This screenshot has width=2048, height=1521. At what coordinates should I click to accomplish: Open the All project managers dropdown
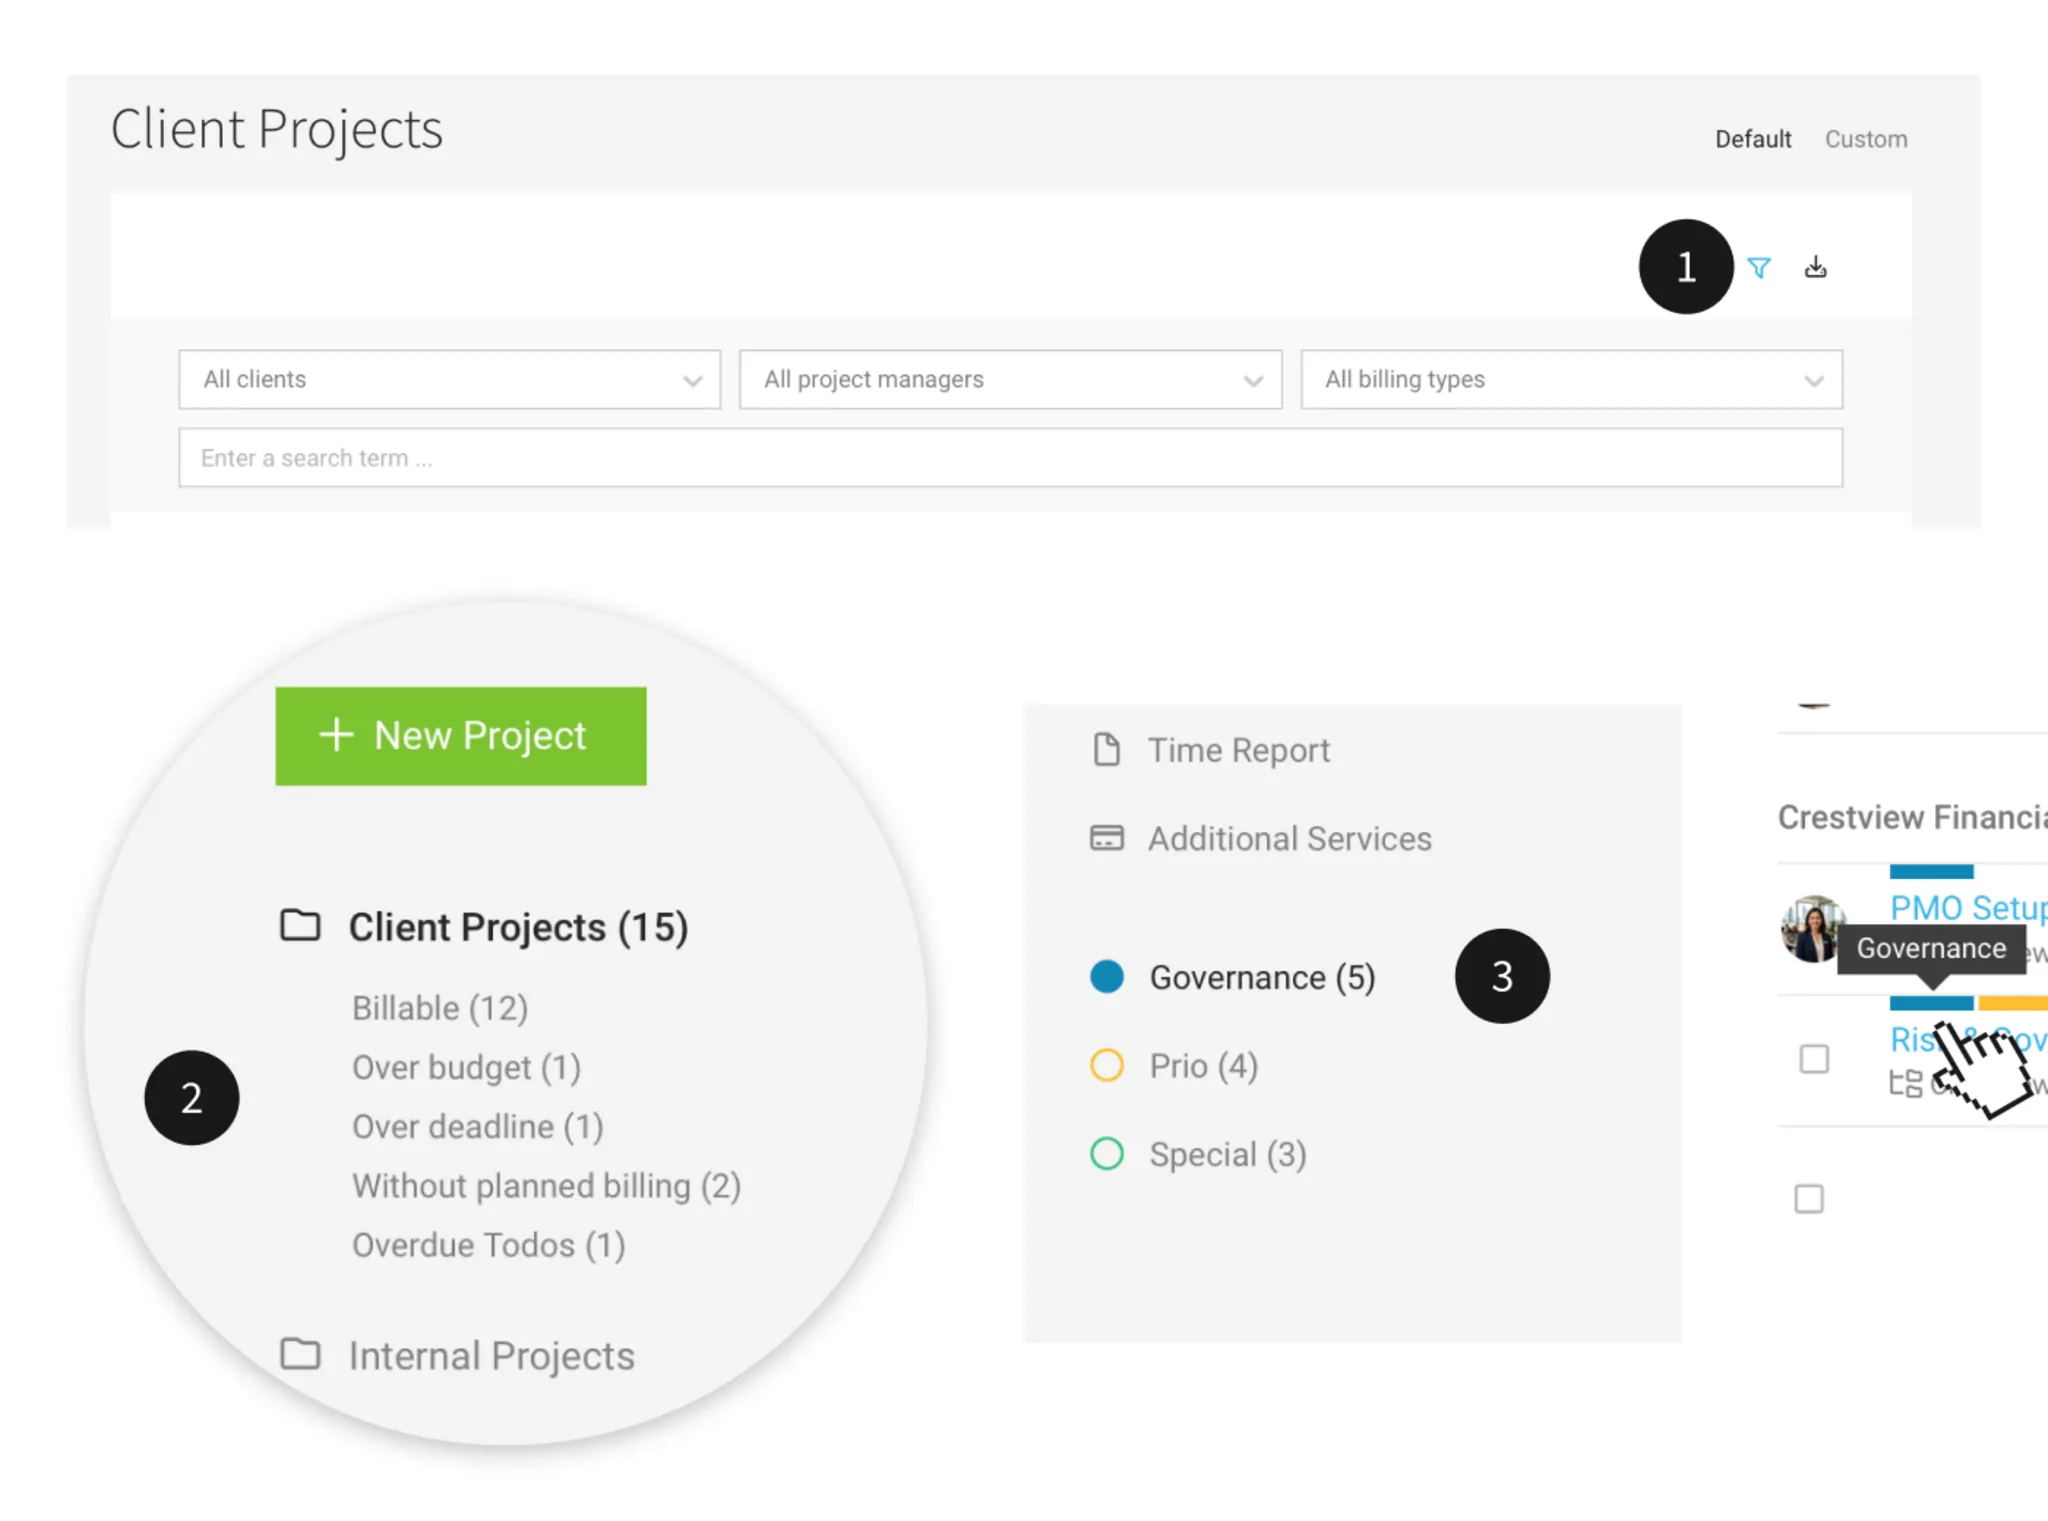tap(1010, 379)
